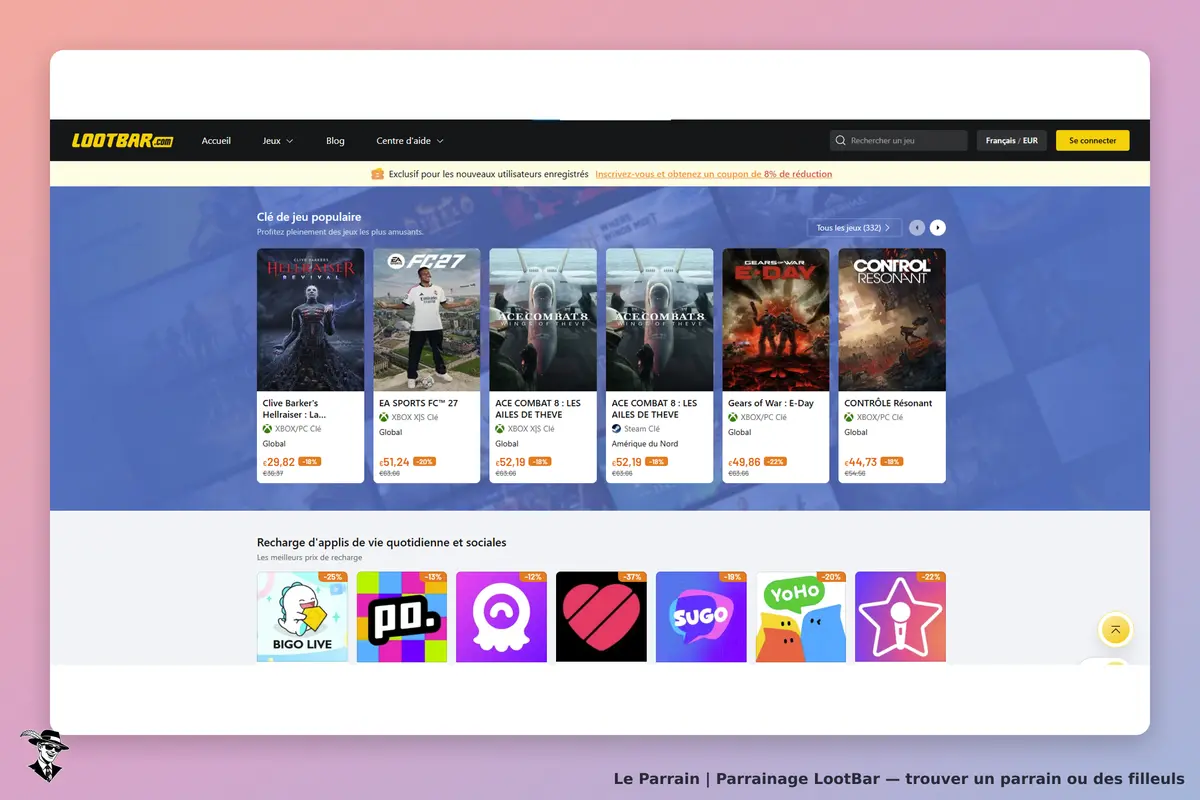Click the CONTRÔLE Résonant title
This screenshot has width=1200, height=800.
888,403
